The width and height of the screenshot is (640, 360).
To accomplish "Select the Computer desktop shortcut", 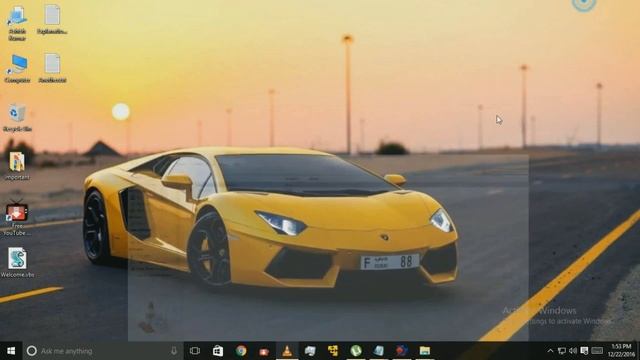I will coord(17,69).
